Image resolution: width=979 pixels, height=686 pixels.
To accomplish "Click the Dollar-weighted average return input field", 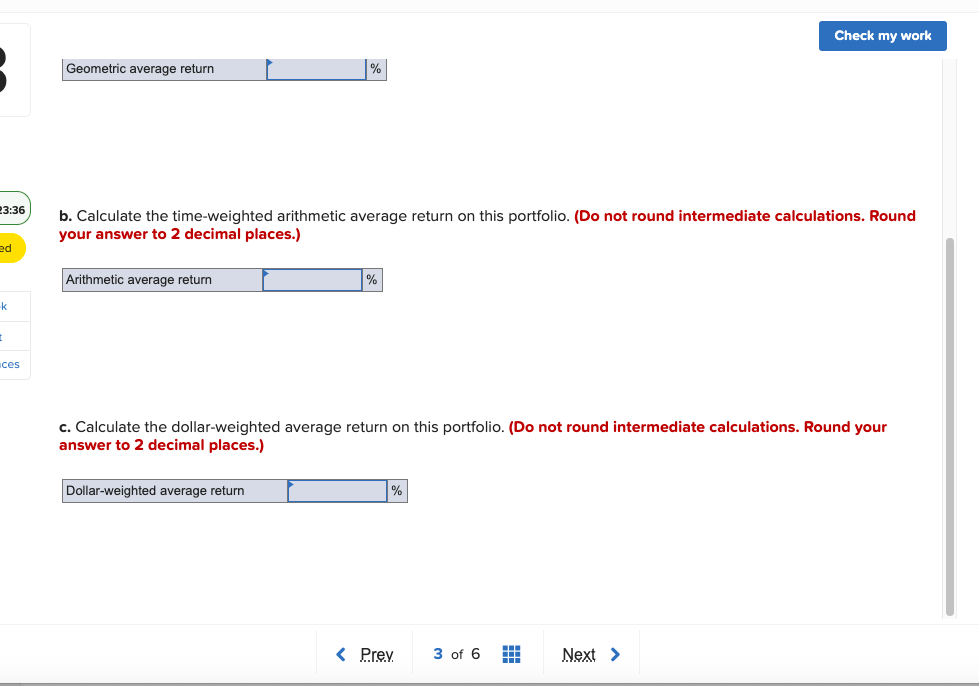I will [x=336, y=491].
